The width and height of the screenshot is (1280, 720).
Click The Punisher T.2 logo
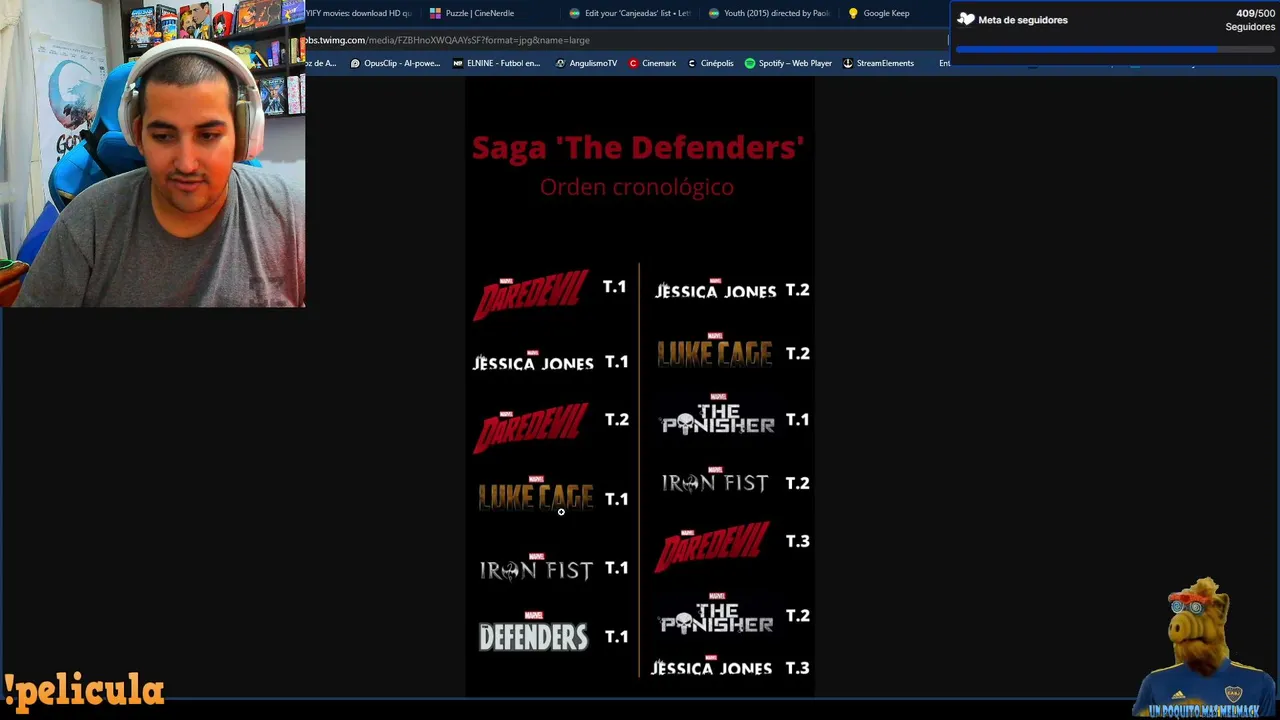coord(718,615)
